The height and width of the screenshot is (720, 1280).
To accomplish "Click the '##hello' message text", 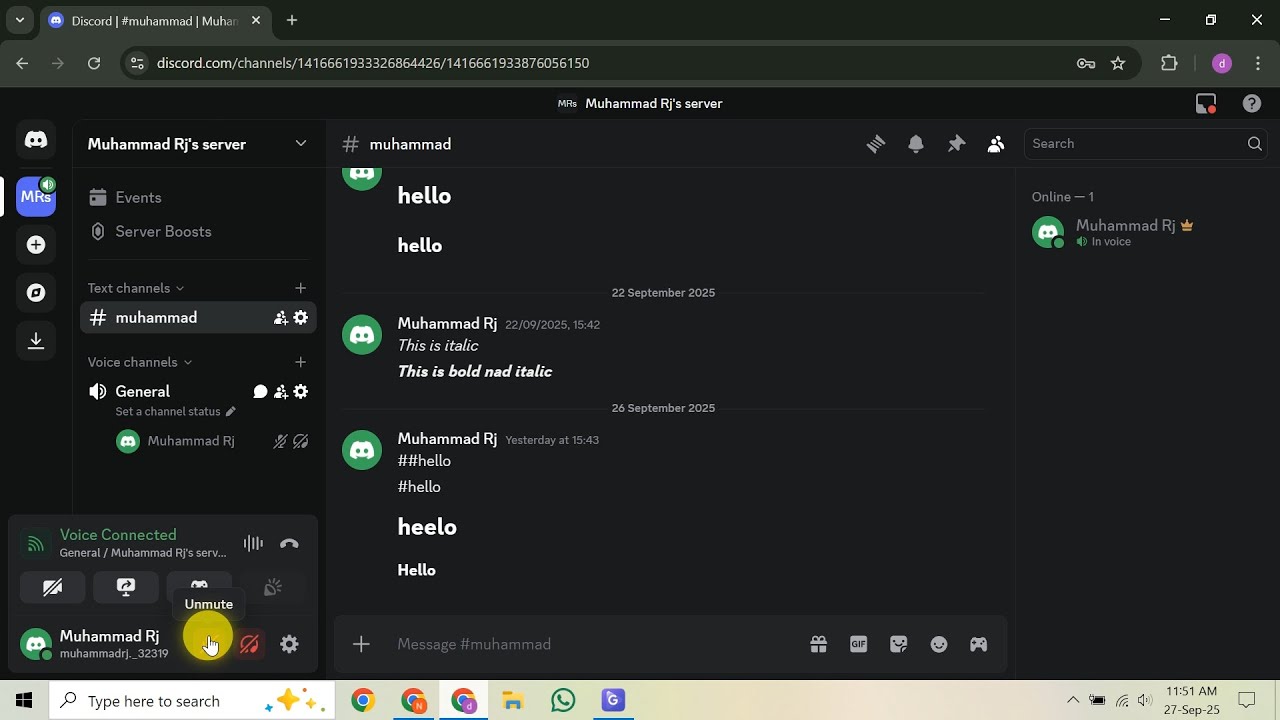I will [x=424, y=461].
